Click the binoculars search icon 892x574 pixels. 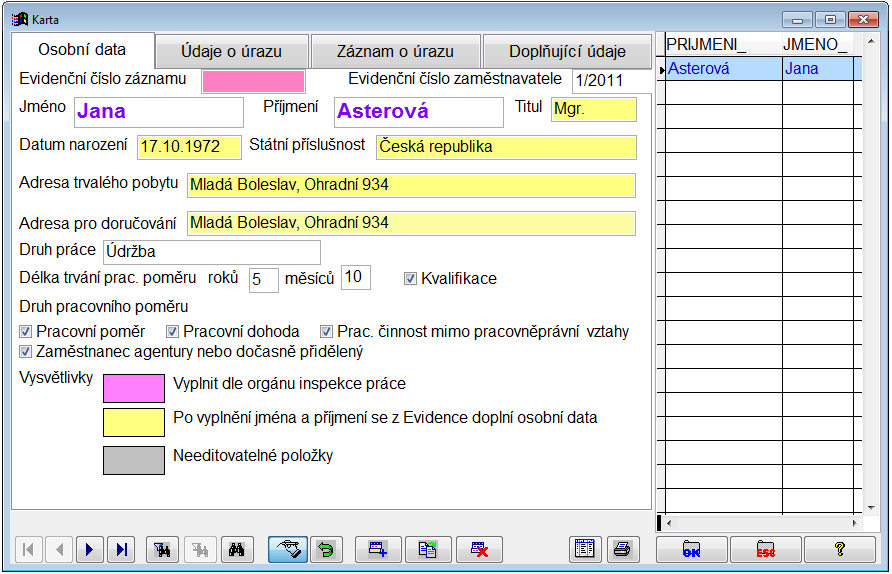(237, 549)
